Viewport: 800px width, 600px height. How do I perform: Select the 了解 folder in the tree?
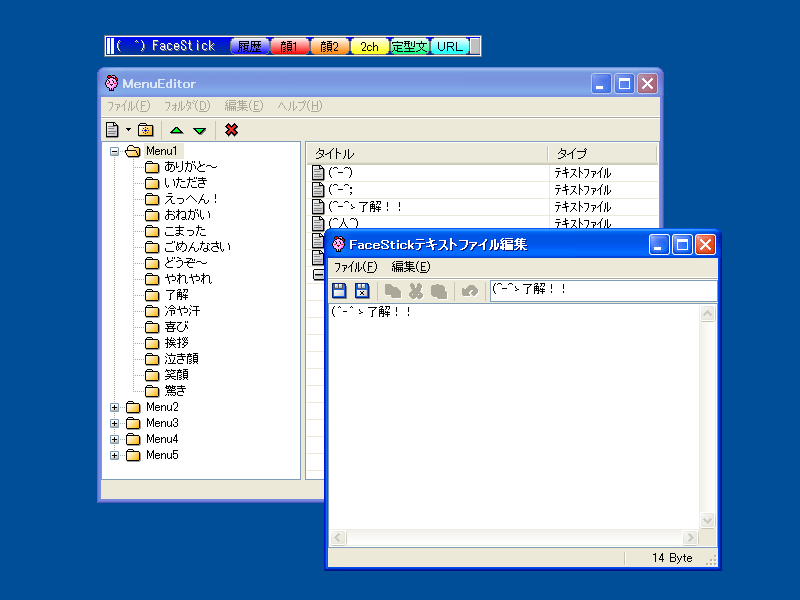pyautogui.click(x=177, y=295)
